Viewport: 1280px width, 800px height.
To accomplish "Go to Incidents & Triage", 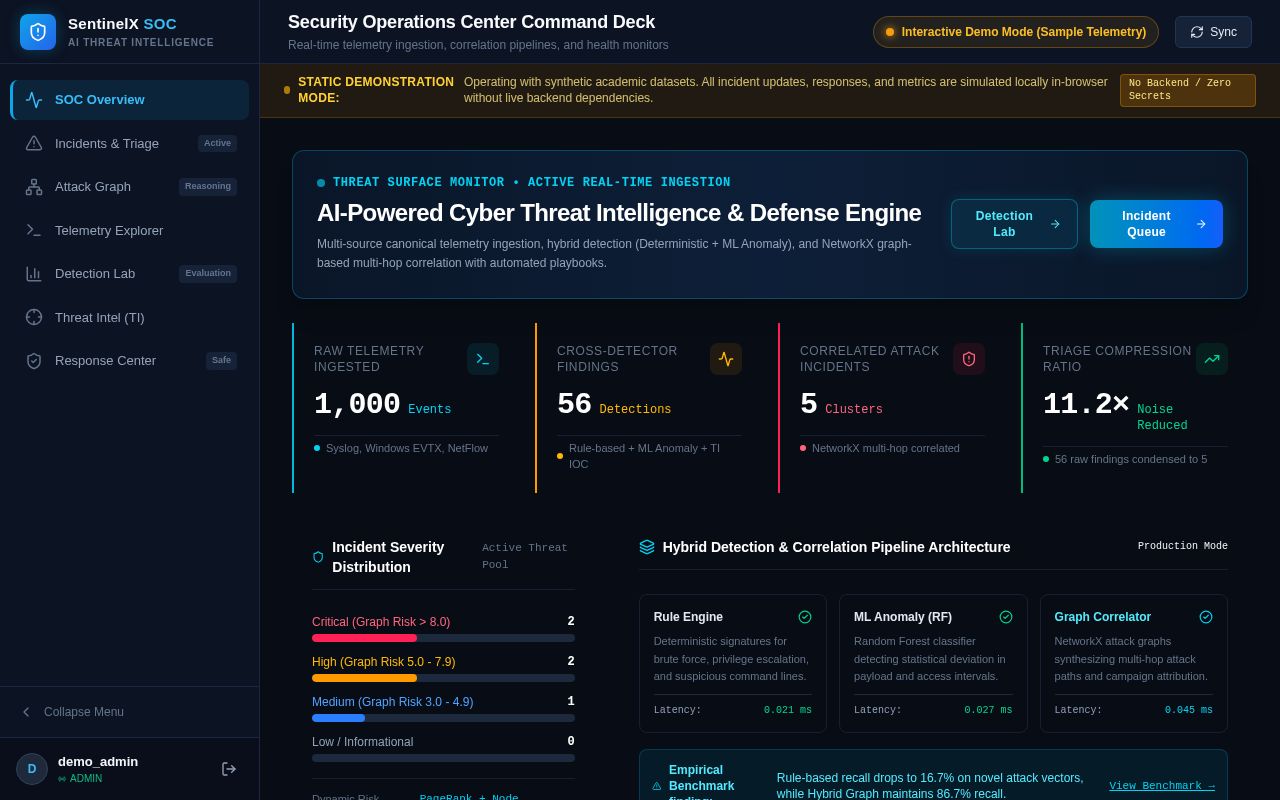I will click(x=130, y=143).
